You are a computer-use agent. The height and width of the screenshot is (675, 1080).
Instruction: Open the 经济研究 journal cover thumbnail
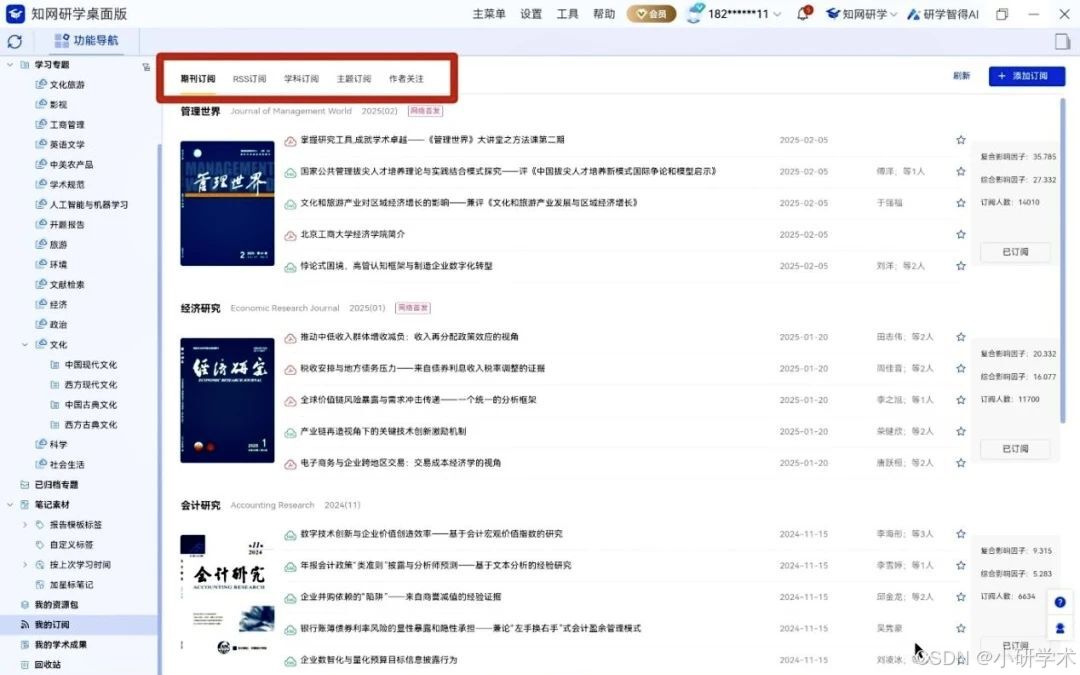click(227, 400)
